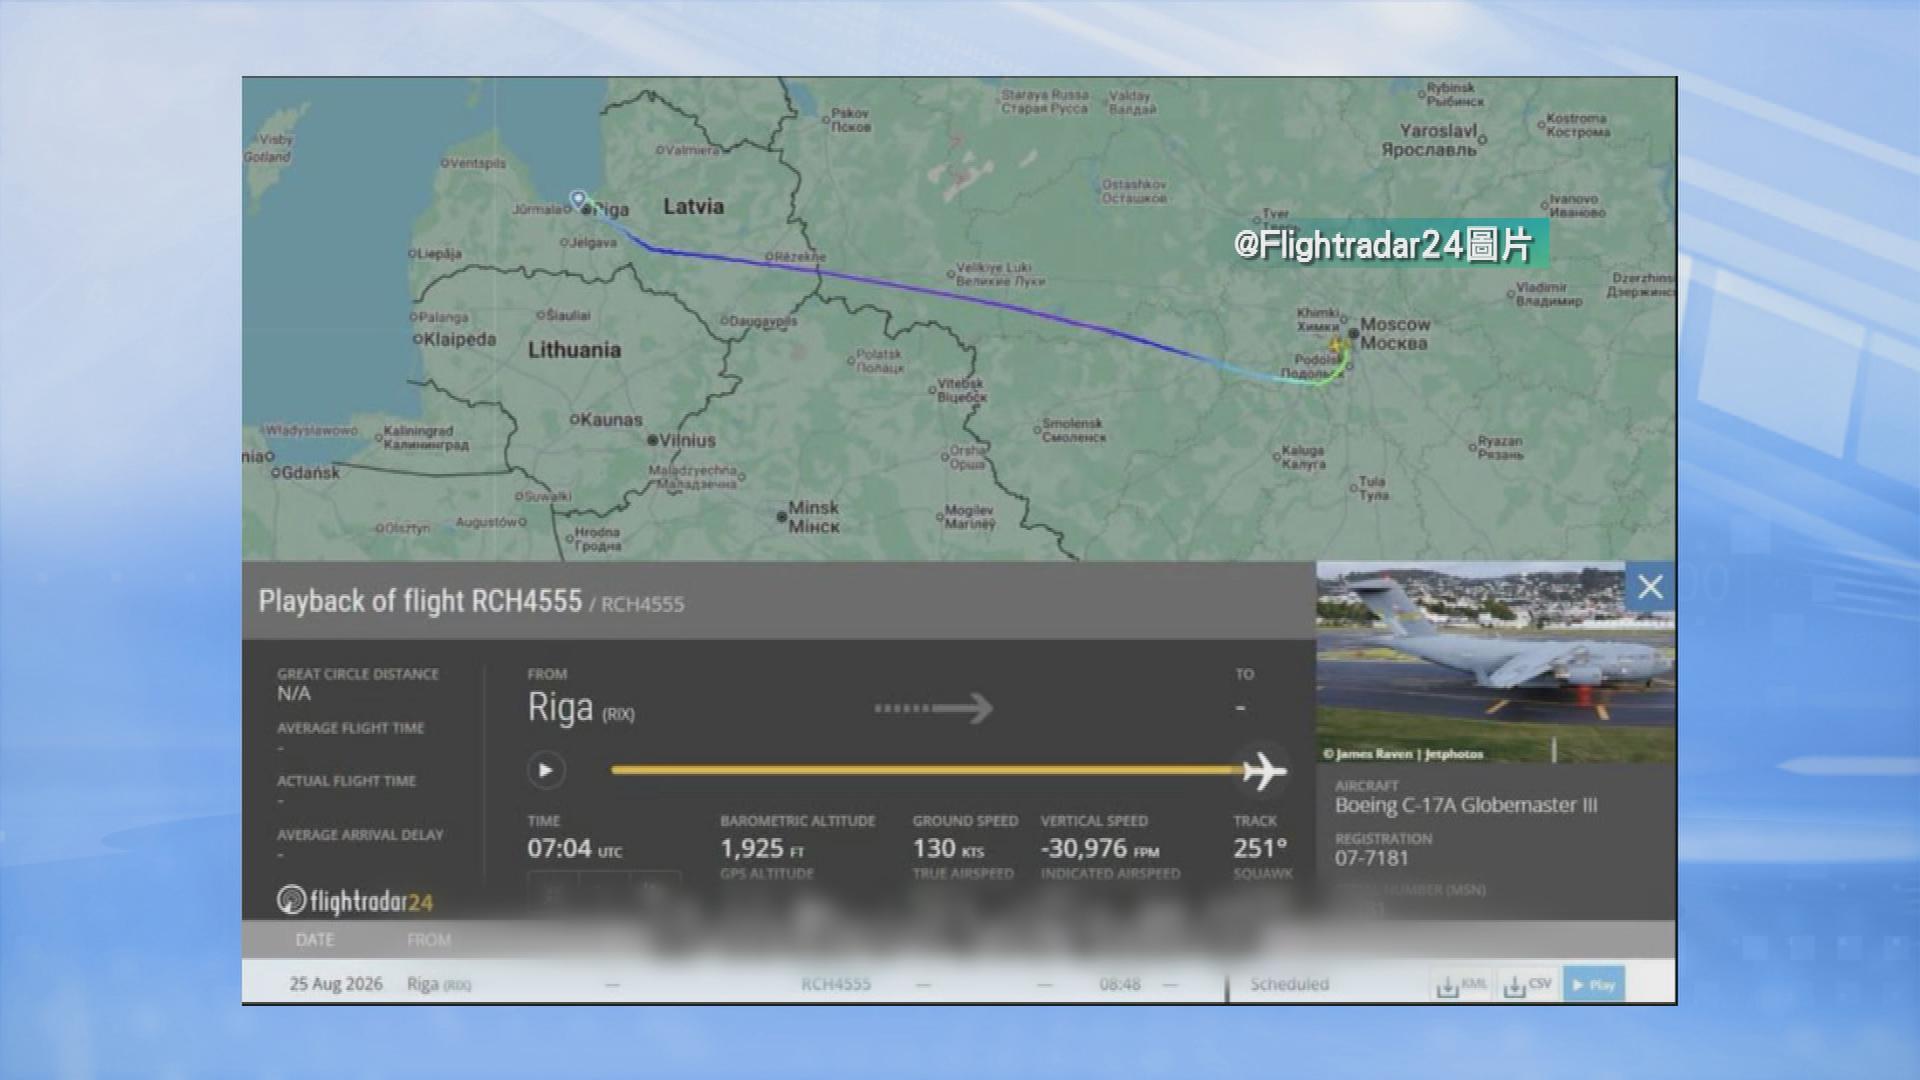
Task: Click the 08:48 time in the flight row
Action: pos(1120,984)
